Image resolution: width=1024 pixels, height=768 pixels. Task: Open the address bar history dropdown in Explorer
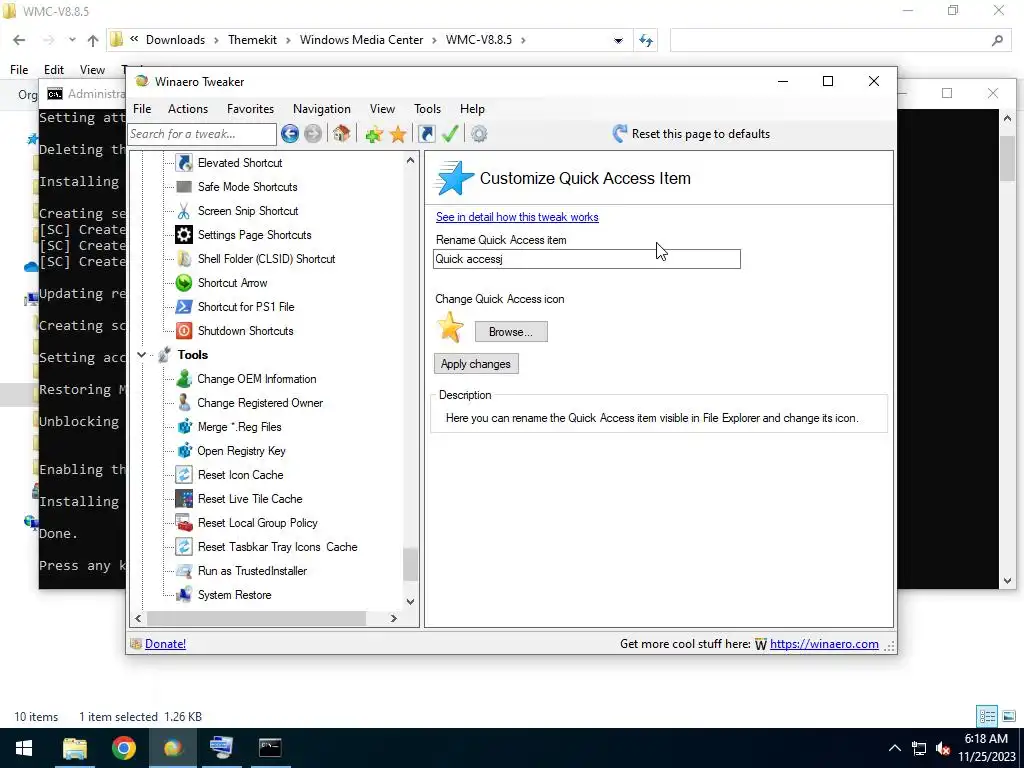tap(618, 40)
